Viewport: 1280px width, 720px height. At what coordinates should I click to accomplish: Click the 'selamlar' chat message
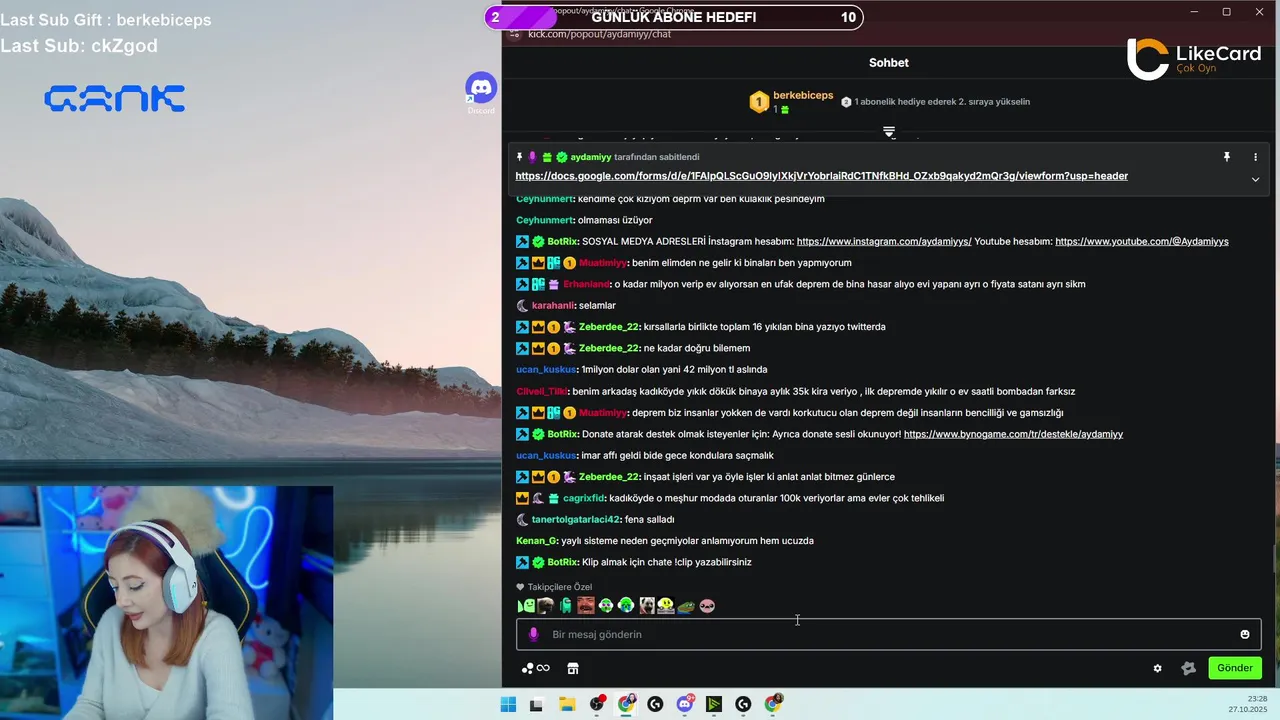(598, 305)
